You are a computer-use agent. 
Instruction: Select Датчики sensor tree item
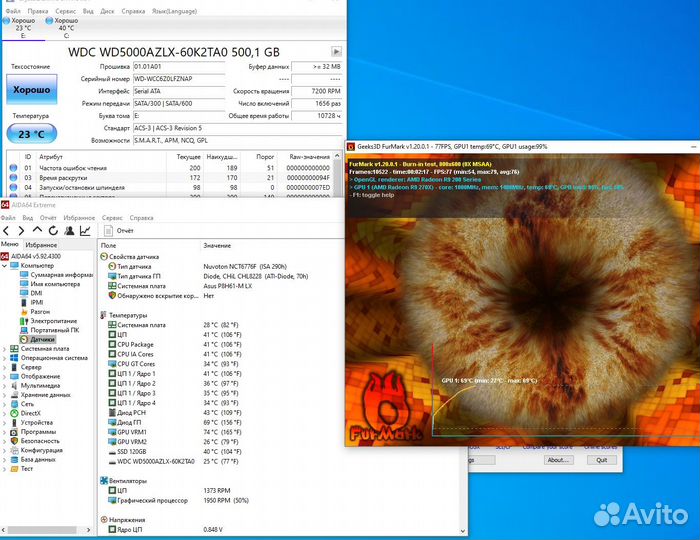(x=38, y=339)
